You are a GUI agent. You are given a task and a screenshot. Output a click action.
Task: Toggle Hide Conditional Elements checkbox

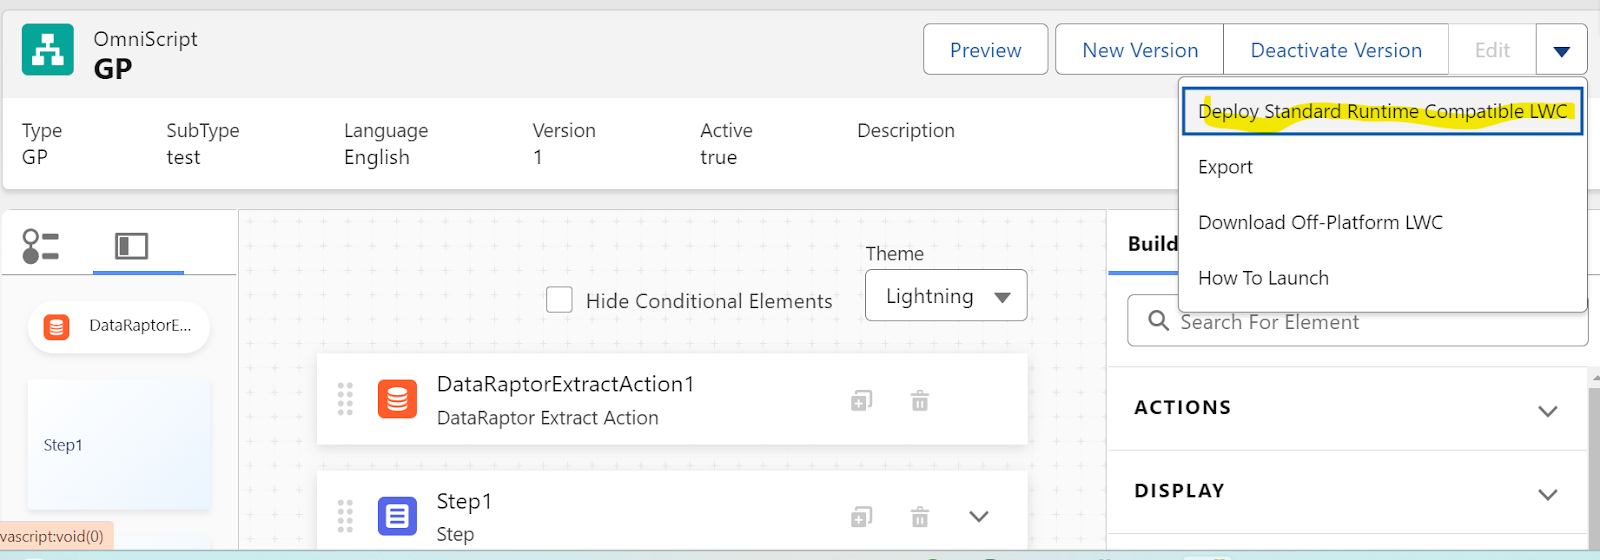coord(560,300)
